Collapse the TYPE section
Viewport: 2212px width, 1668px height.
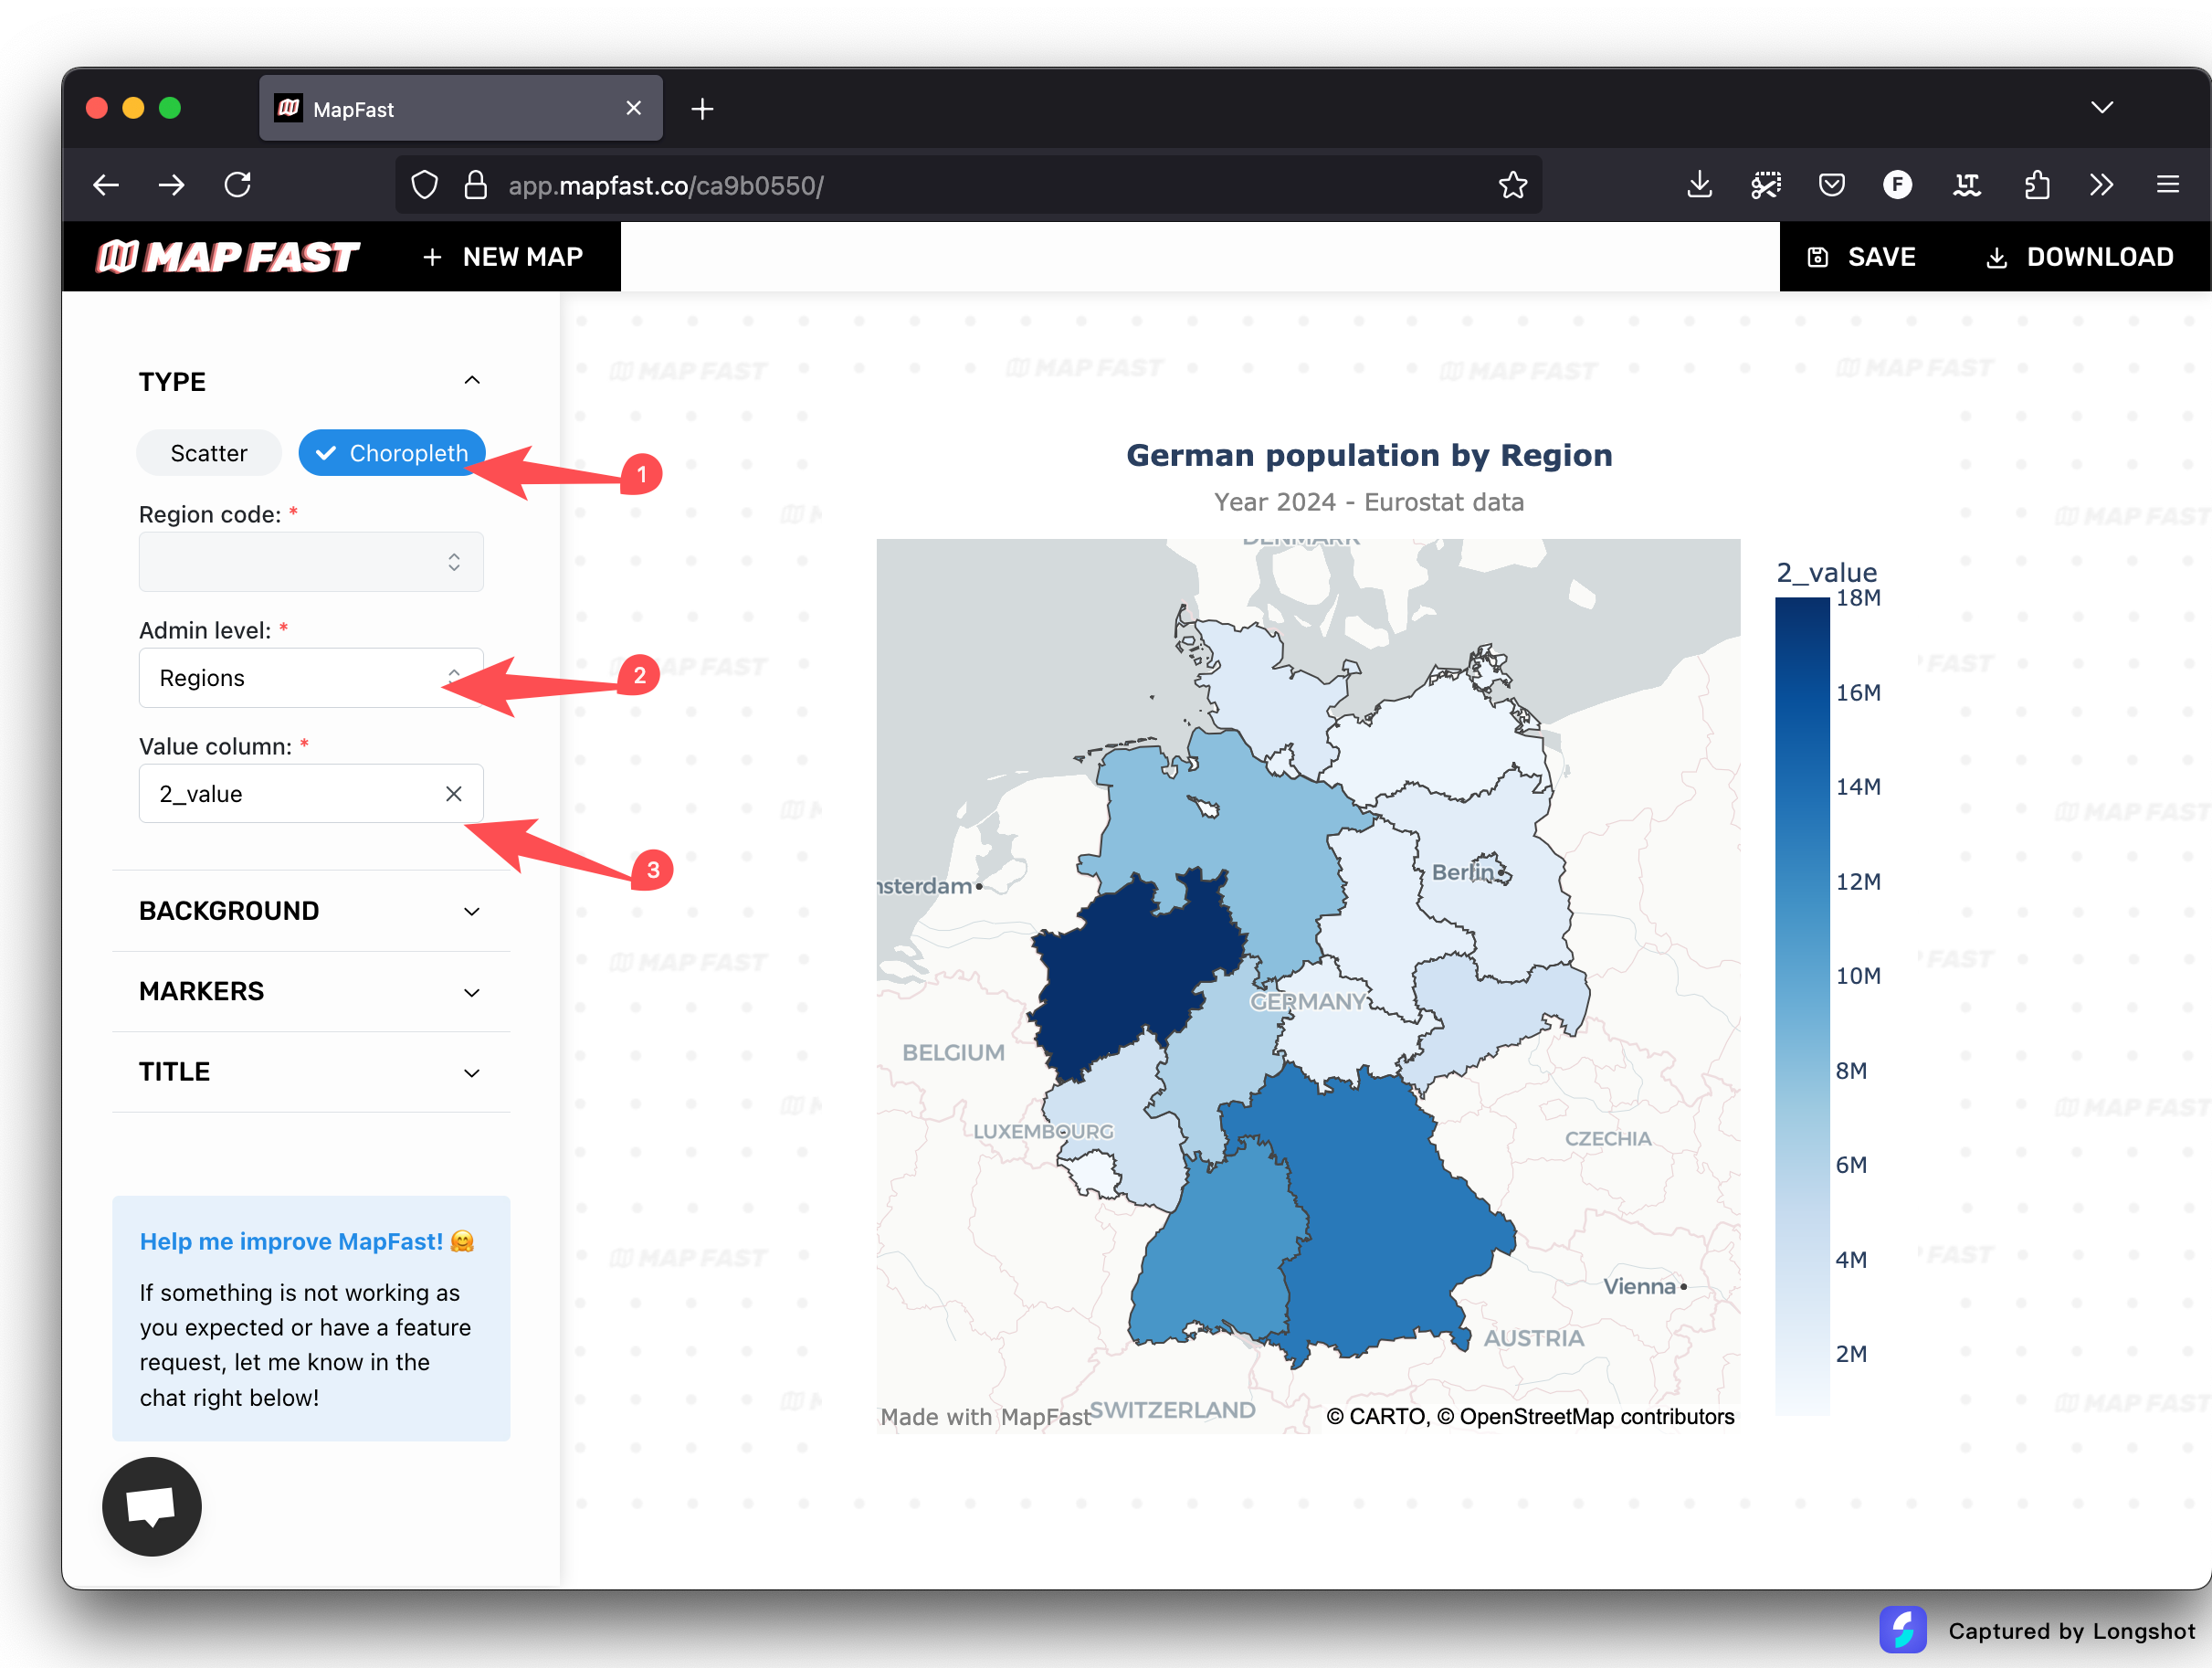pyautogui.click(x=471, y=381)
